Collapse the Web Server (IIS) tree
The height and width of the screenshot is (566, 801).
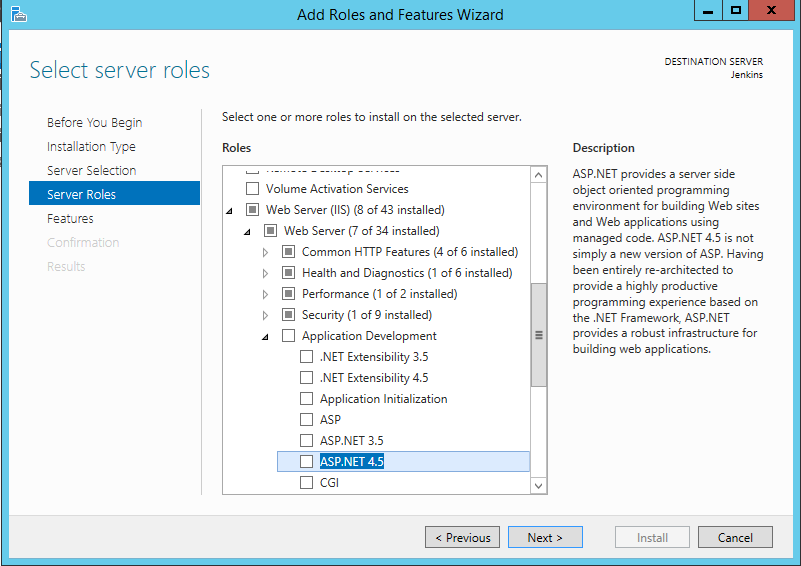[229, 210]
